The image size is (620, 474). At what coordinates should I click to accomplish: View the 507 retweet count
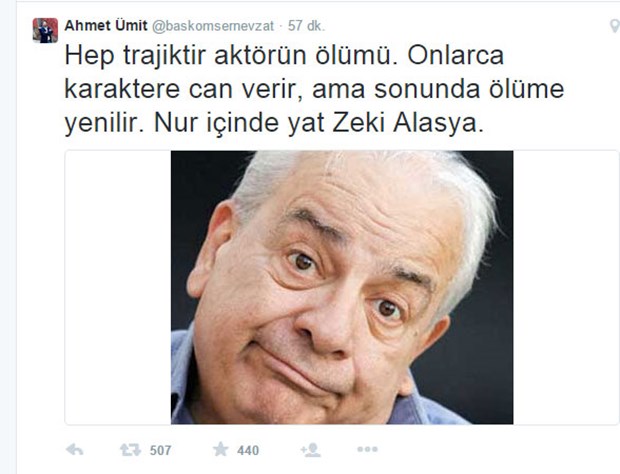click(x=160, y=450)
